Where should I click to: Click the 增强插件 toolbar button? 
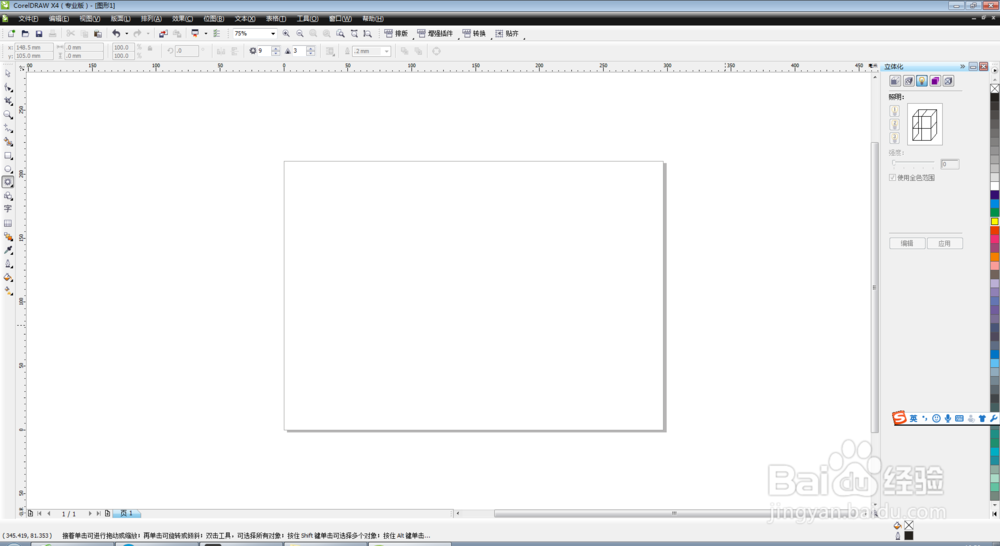point(435,33)
